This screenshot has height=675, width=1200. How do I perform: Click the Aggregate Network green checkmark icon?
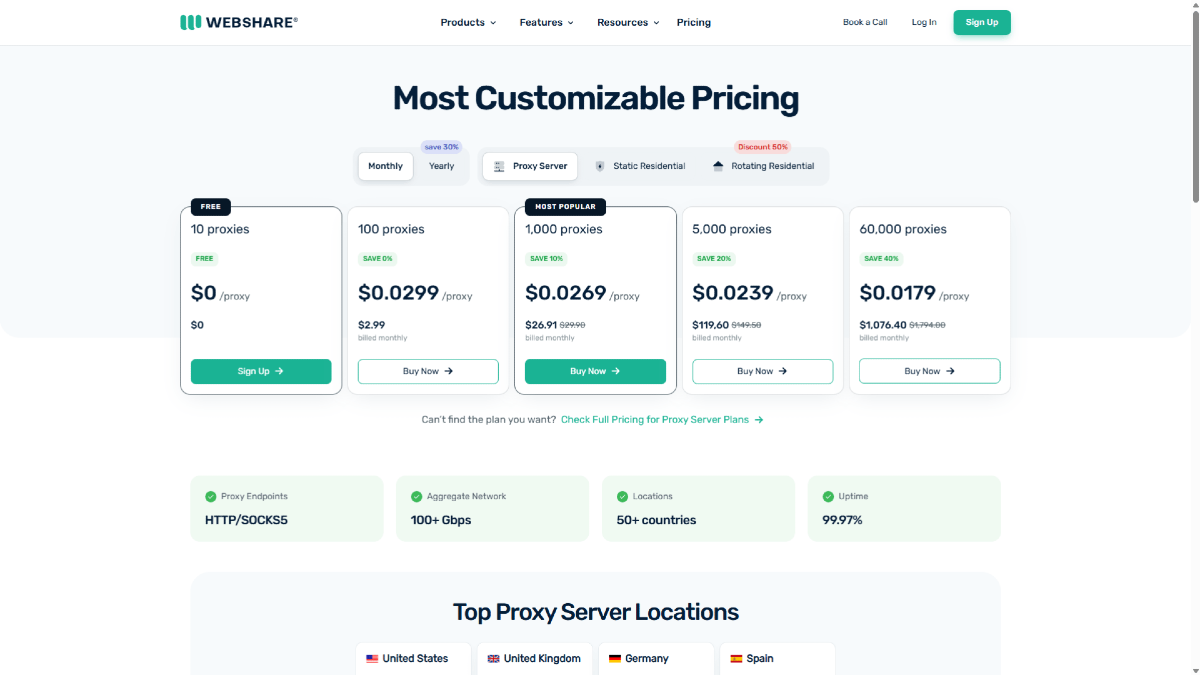point(416,496)
